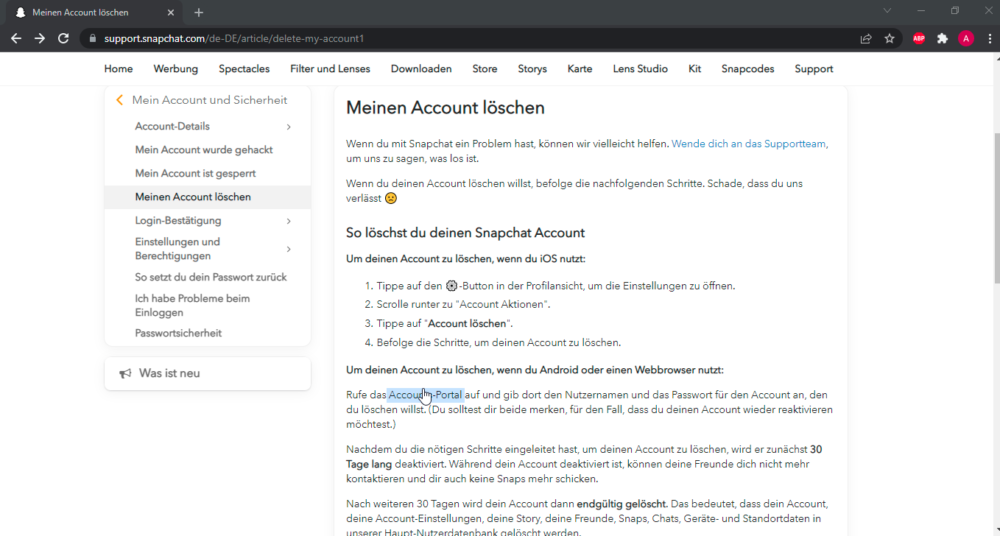Select Spectacles in the navigation bar
This screenshot has height=536, width=1000.
click(244, 69)
